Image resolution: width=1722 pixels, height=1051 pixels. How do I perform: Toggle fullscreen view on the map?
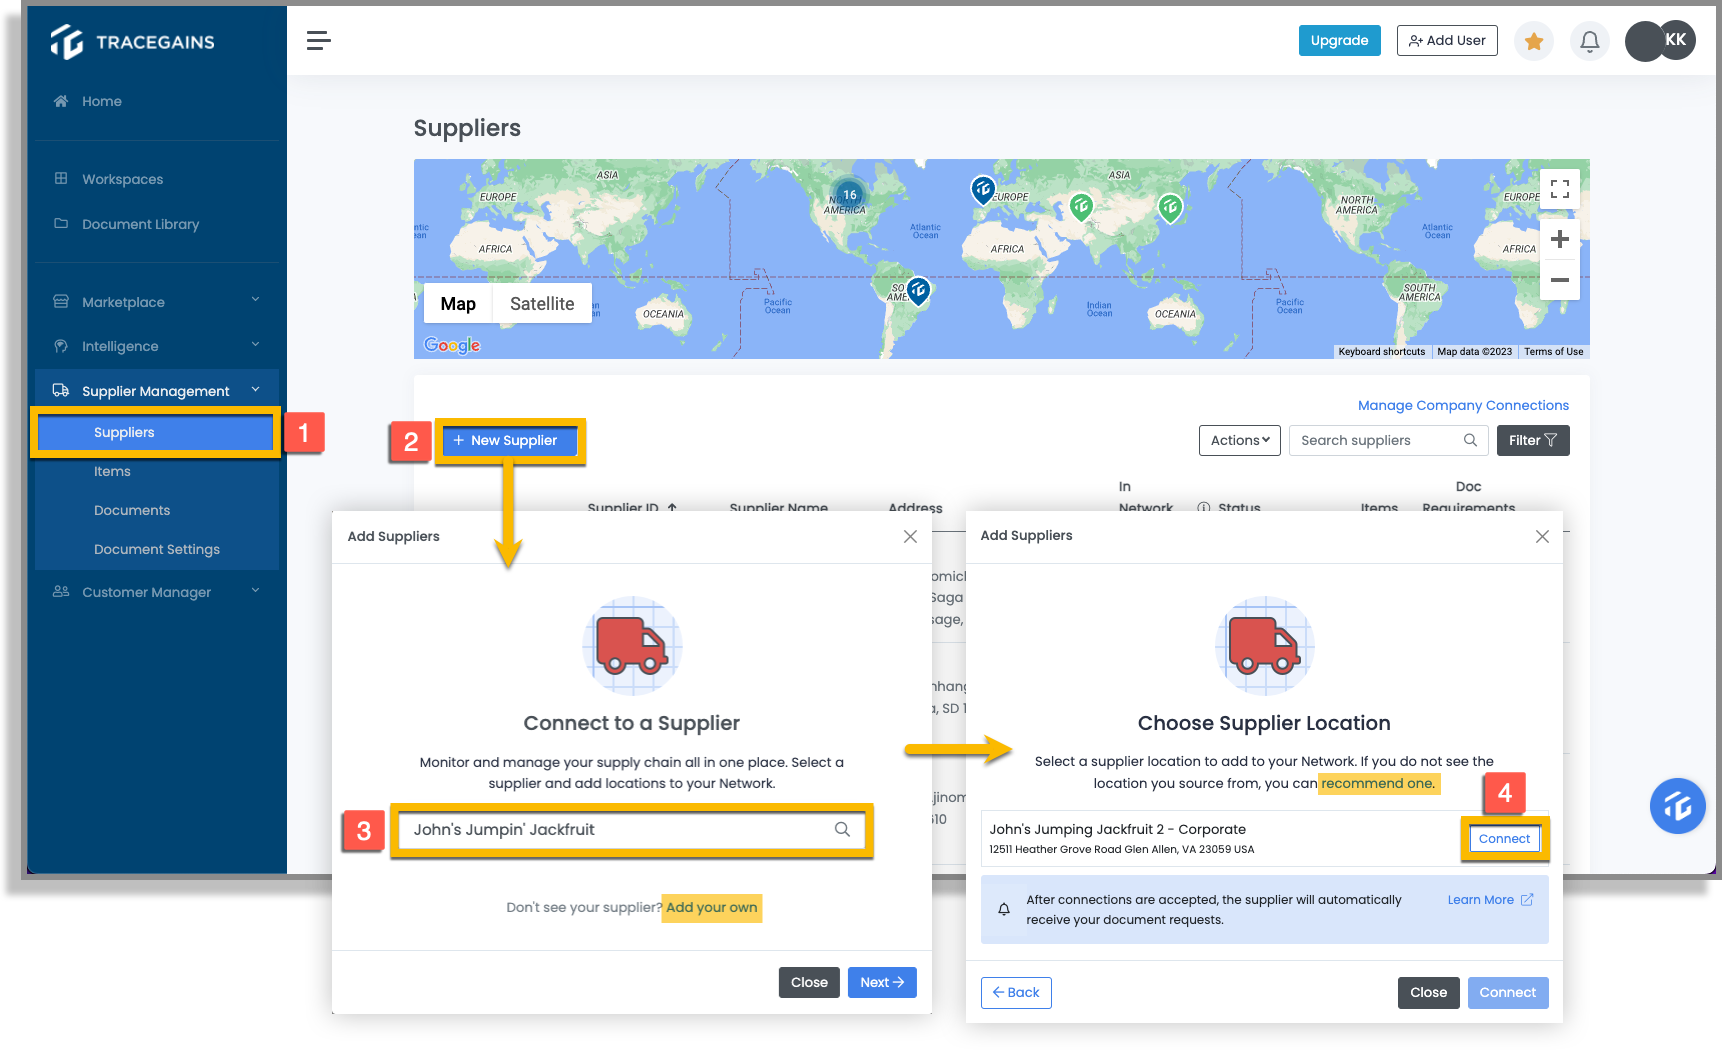[1559, 188]
